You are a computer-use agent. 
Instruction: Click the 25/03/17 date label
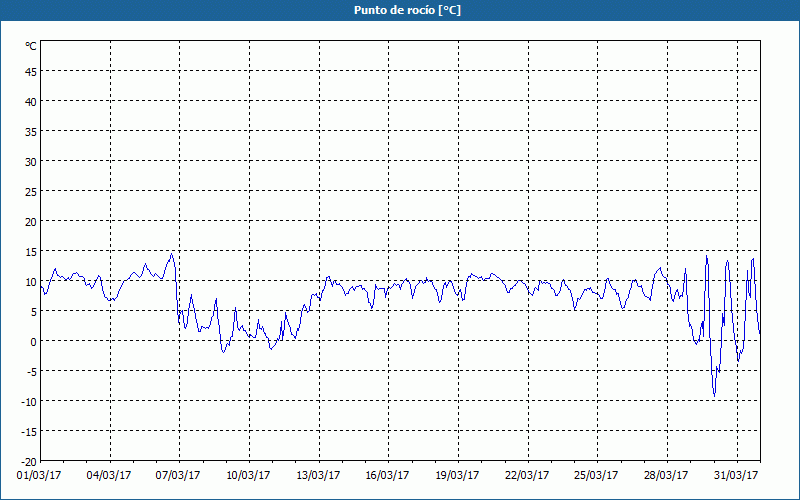pyautogui.click(x=596, y=476)
